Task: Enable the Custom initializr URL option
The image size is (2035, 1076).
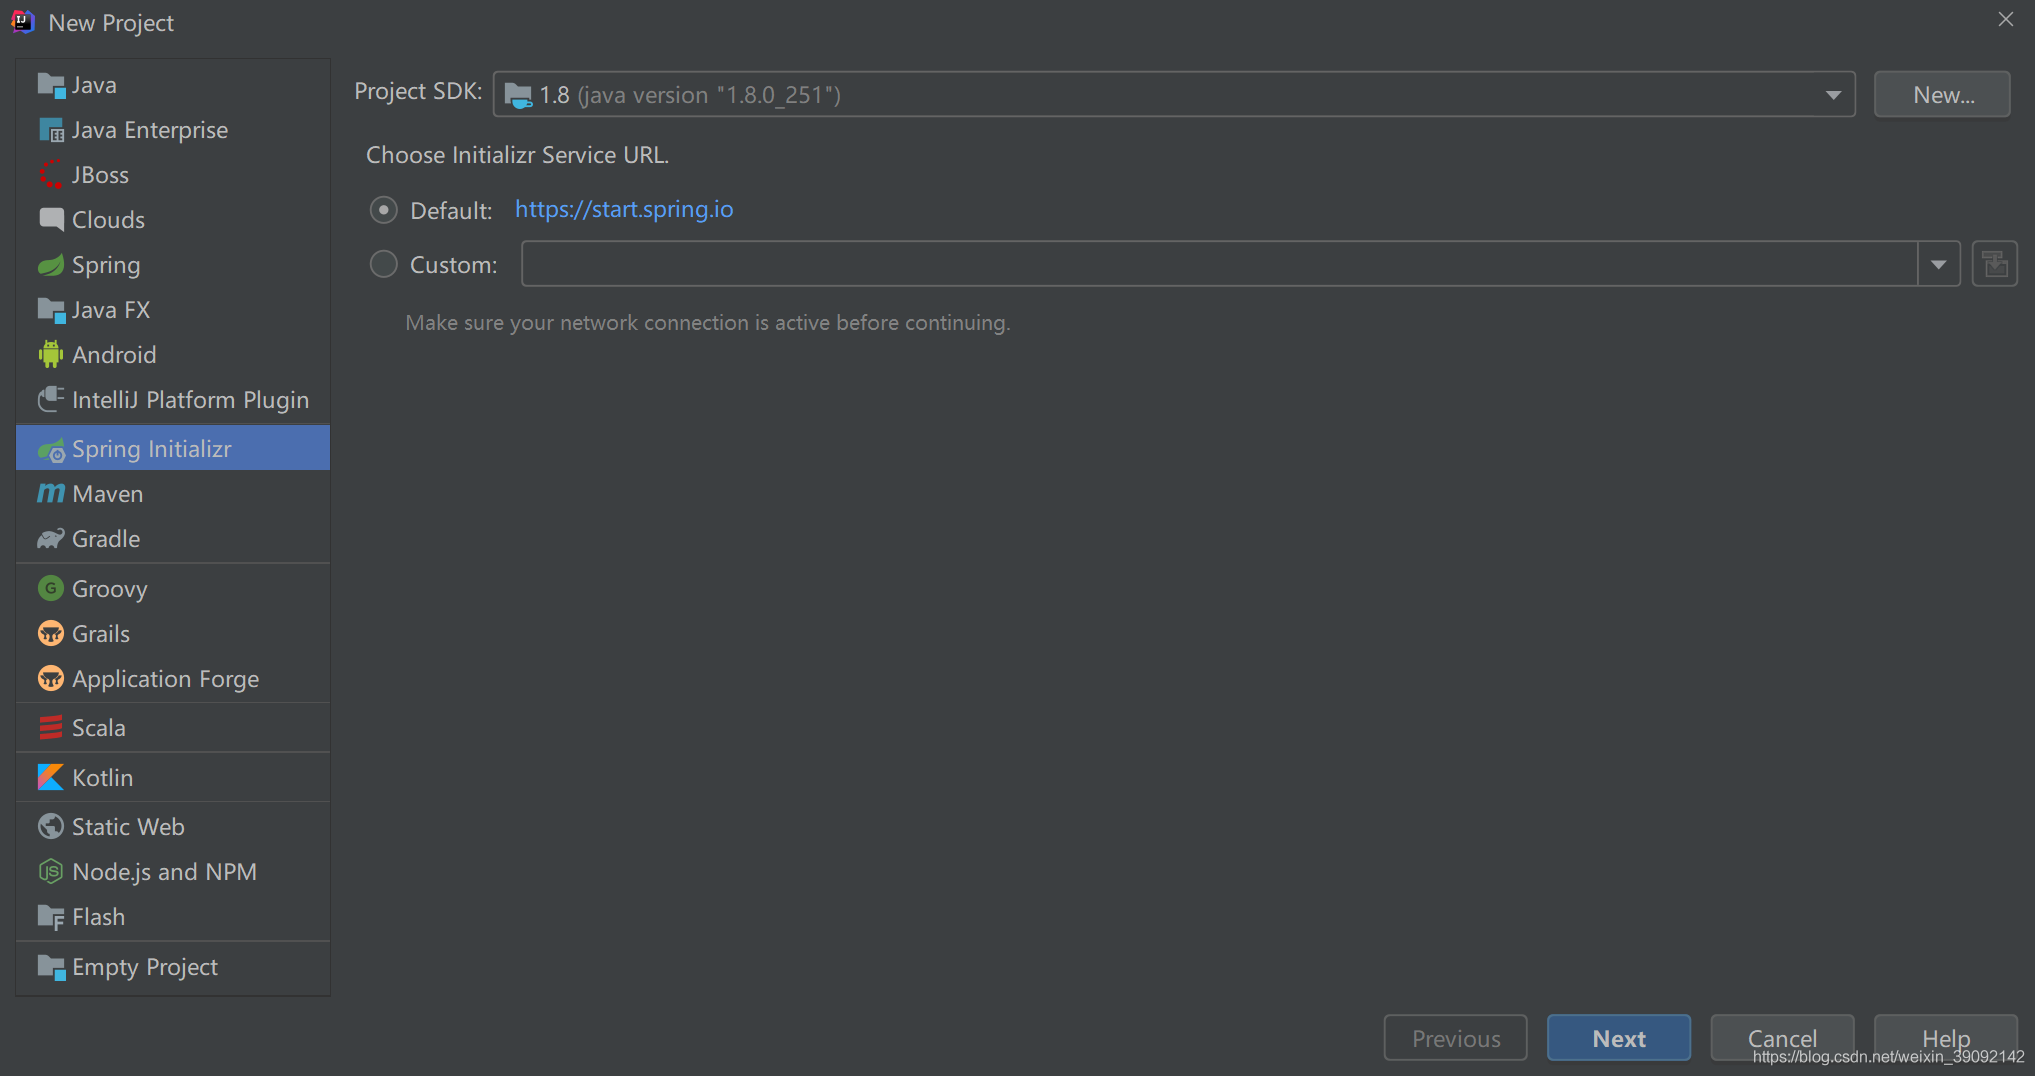Action: [x=383, y=263]
